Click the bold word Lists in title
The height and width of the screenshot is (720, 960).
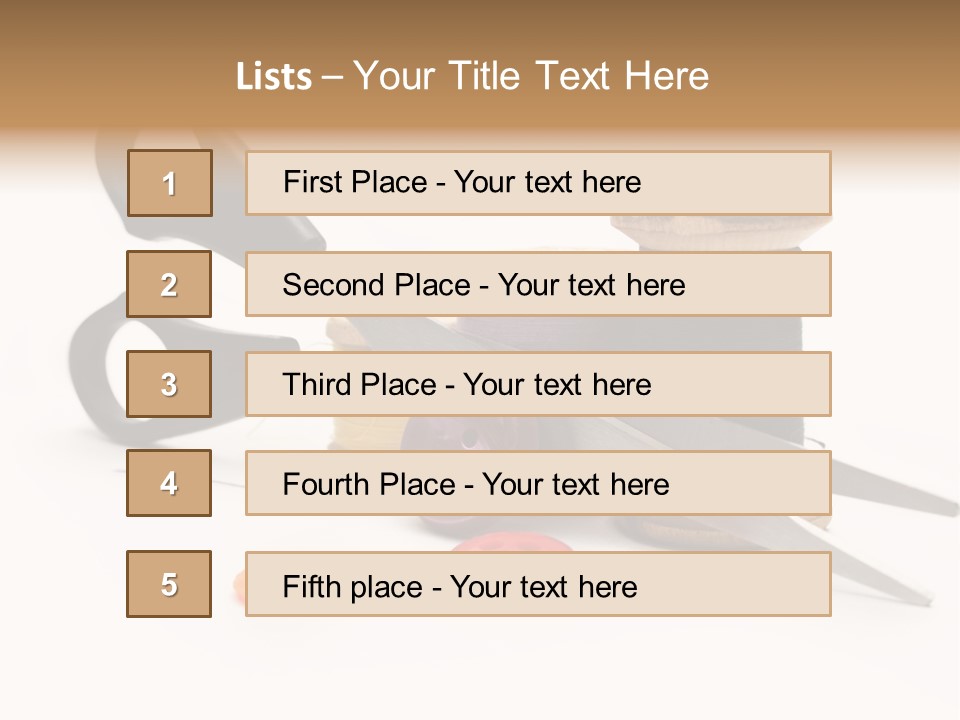point(273,77)
